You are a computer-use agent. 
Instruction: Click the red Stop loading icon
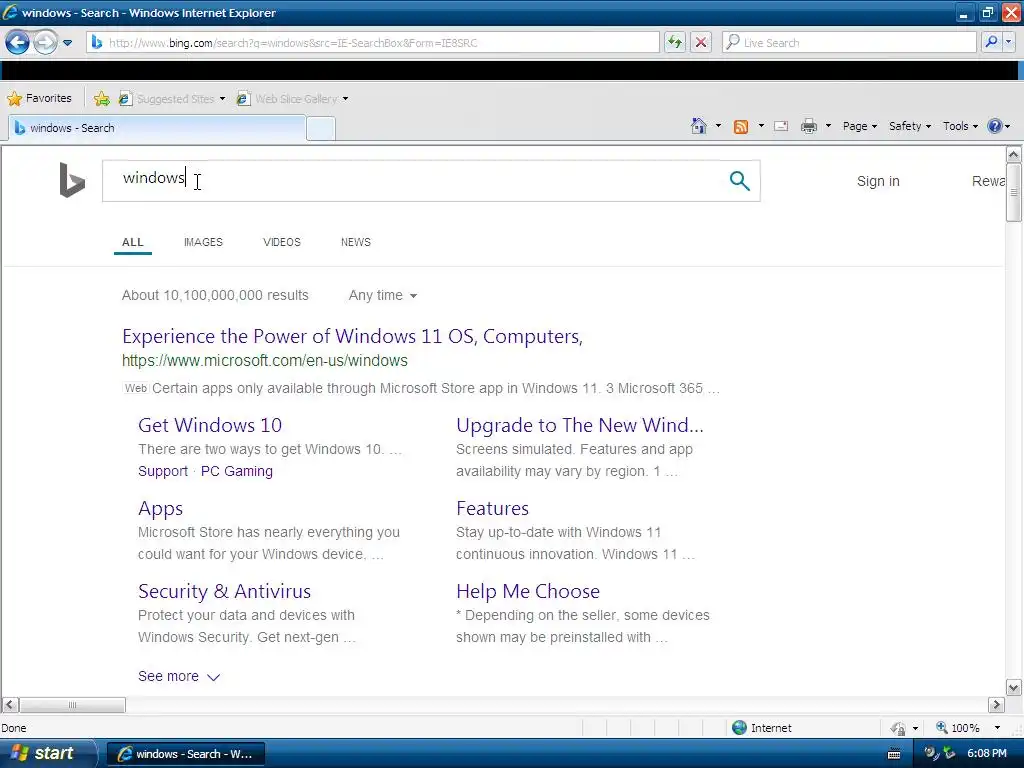pos(701,43)
